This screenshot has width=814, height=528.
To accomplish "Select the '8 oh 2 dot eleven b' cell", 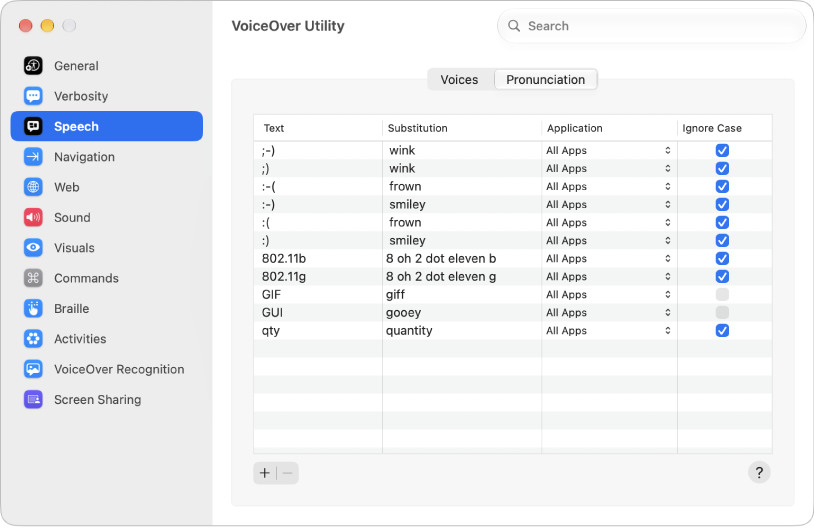I will pos(462,259).
